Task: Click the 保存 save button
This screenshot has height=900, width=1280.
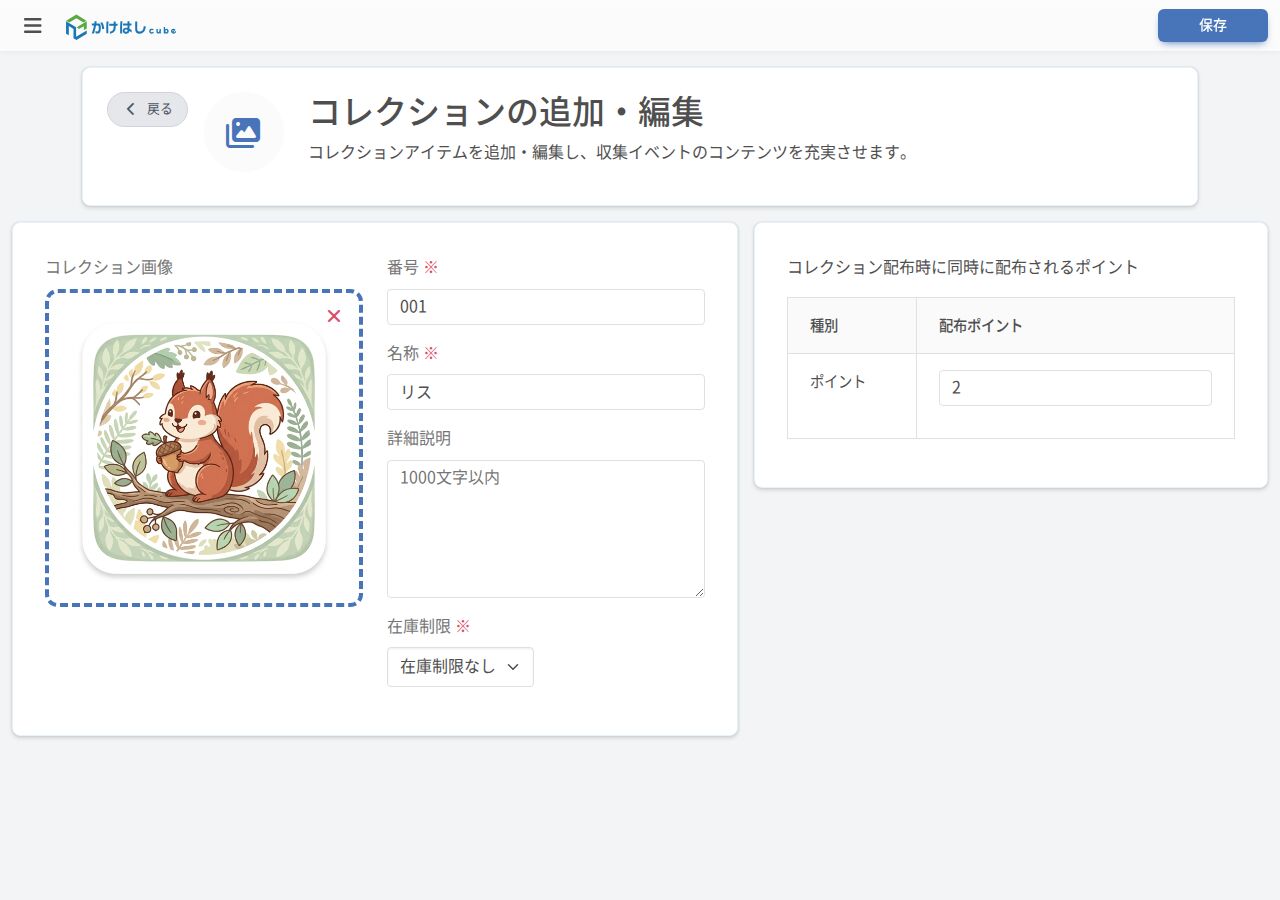Action: coord(1212,25)
